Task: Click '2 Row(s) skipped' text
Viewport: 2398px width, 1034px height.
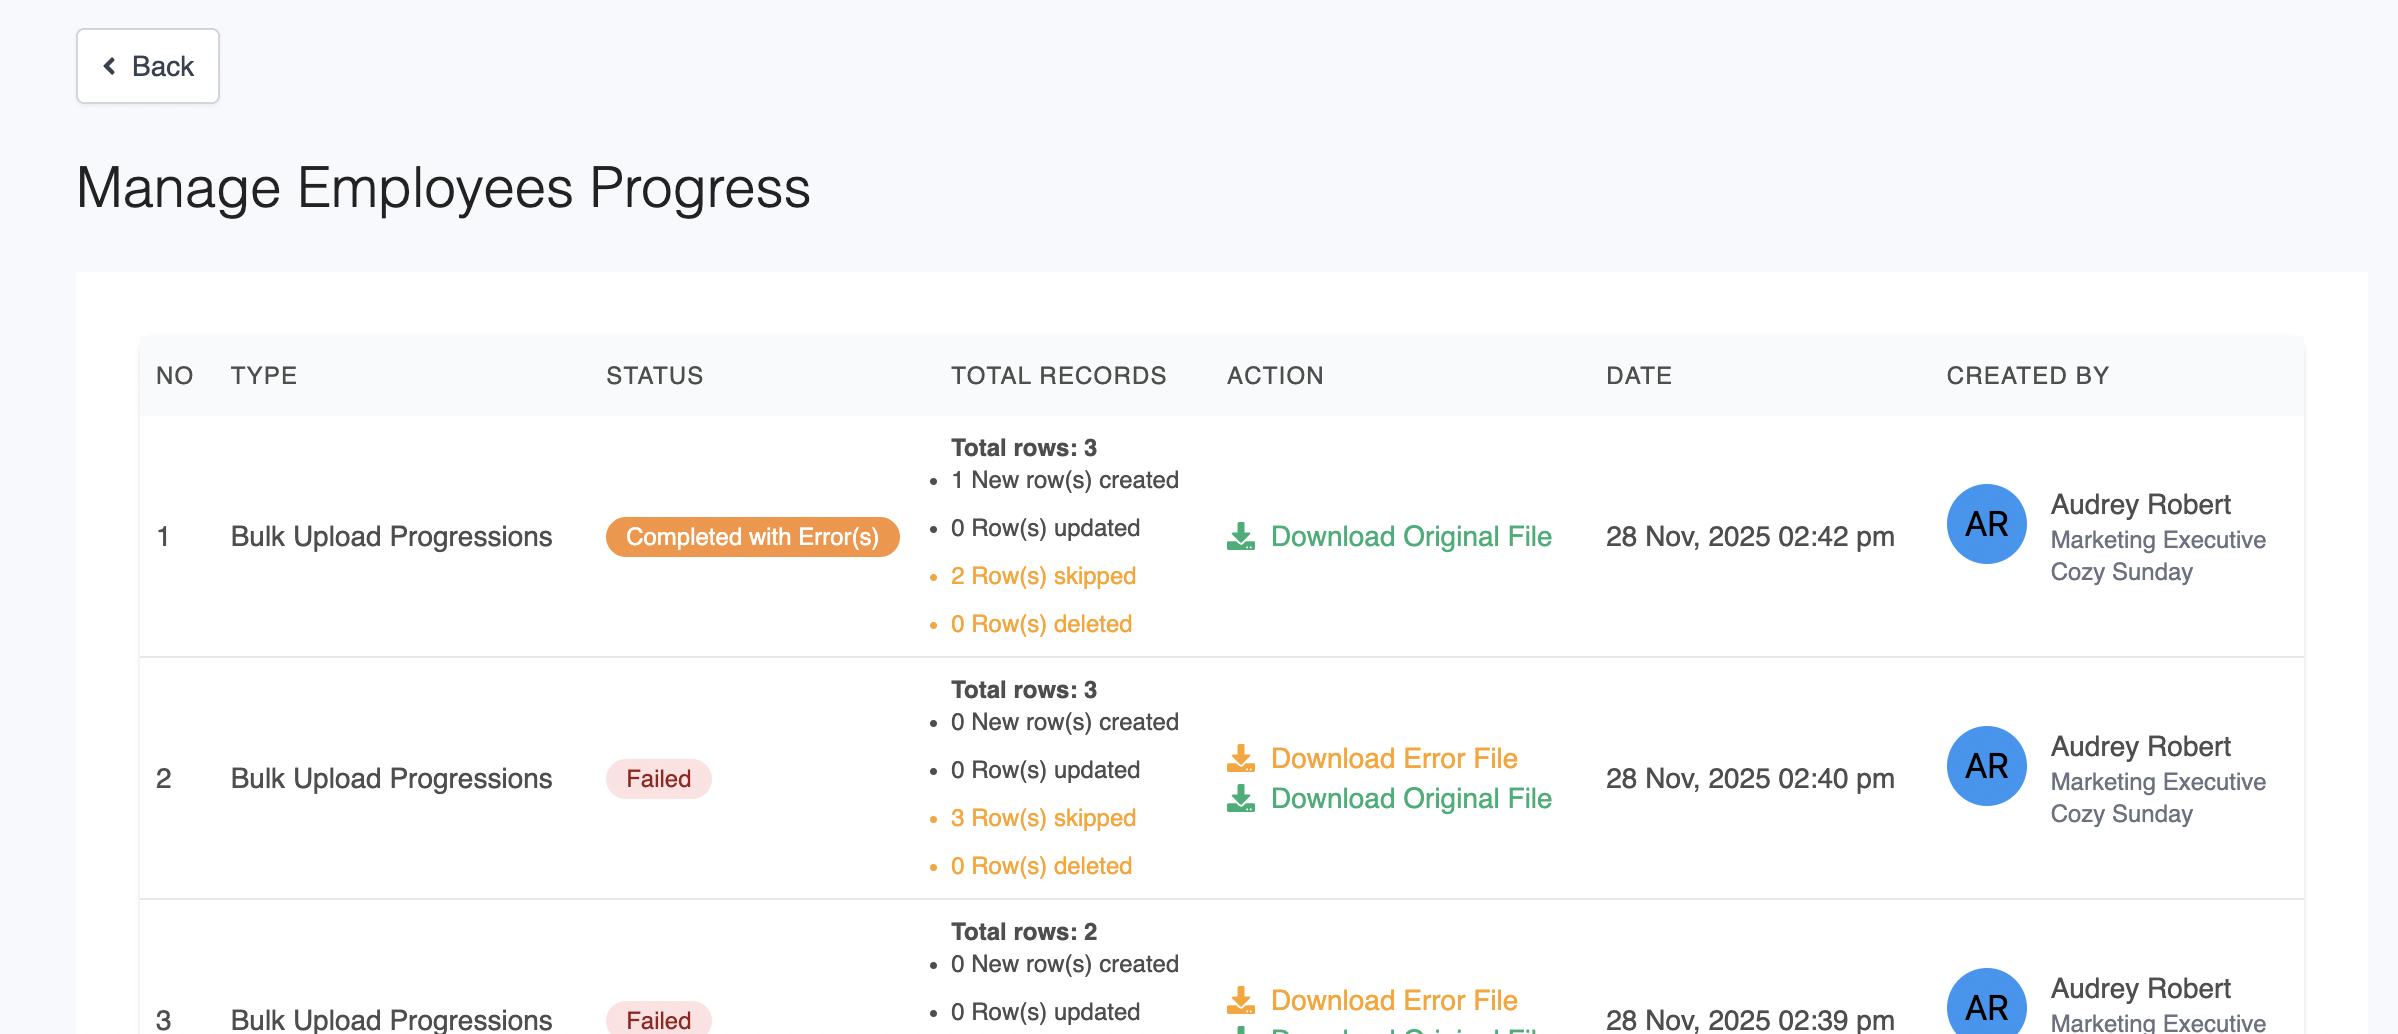Action: pos(1043,576)
